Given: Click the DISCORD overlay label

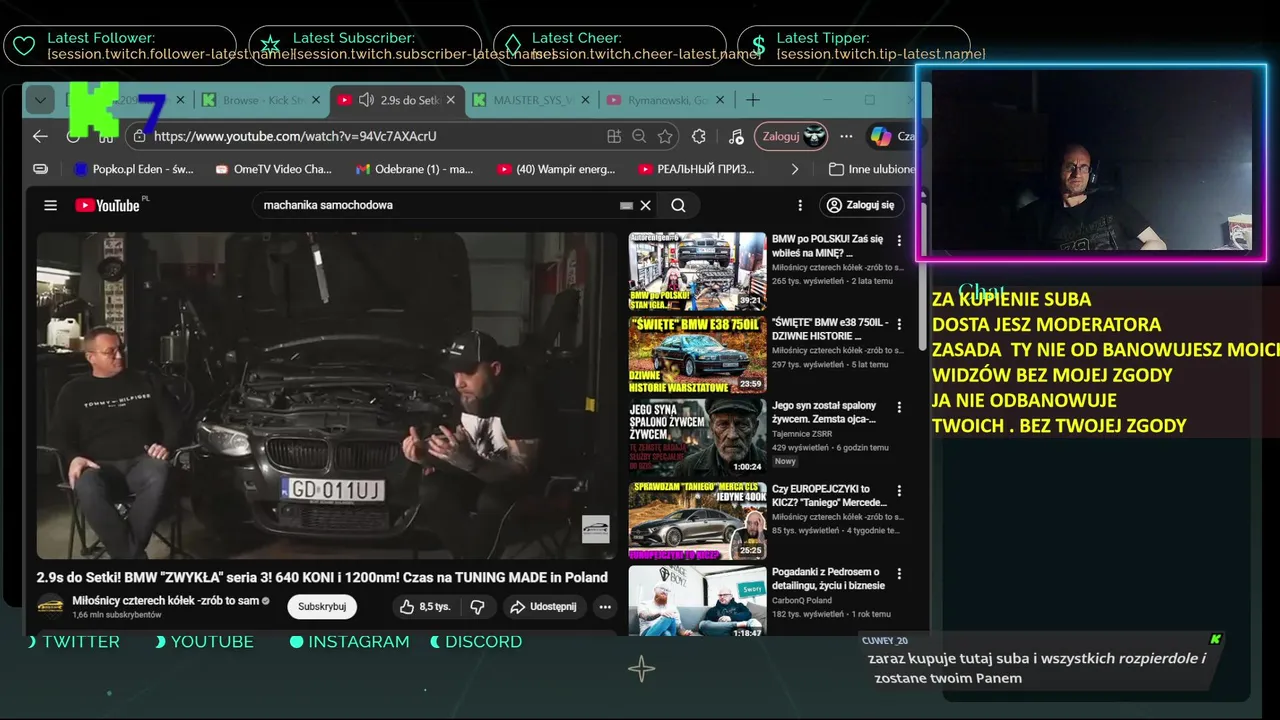Looking at the screenshot, I should (x=483, y=642).
